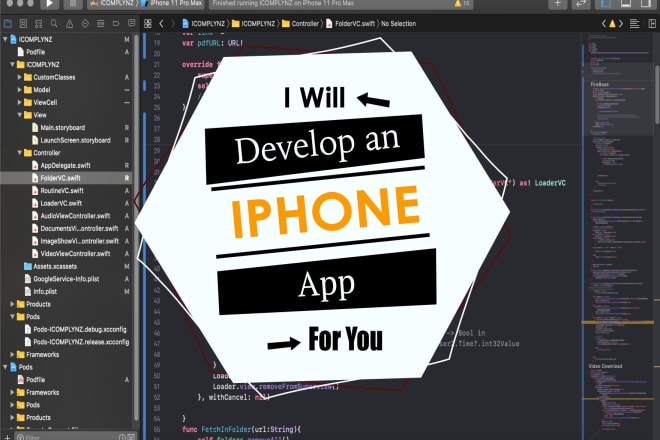Open the Find navigator magnifier tab
The image size is (660, 440).
54,24
